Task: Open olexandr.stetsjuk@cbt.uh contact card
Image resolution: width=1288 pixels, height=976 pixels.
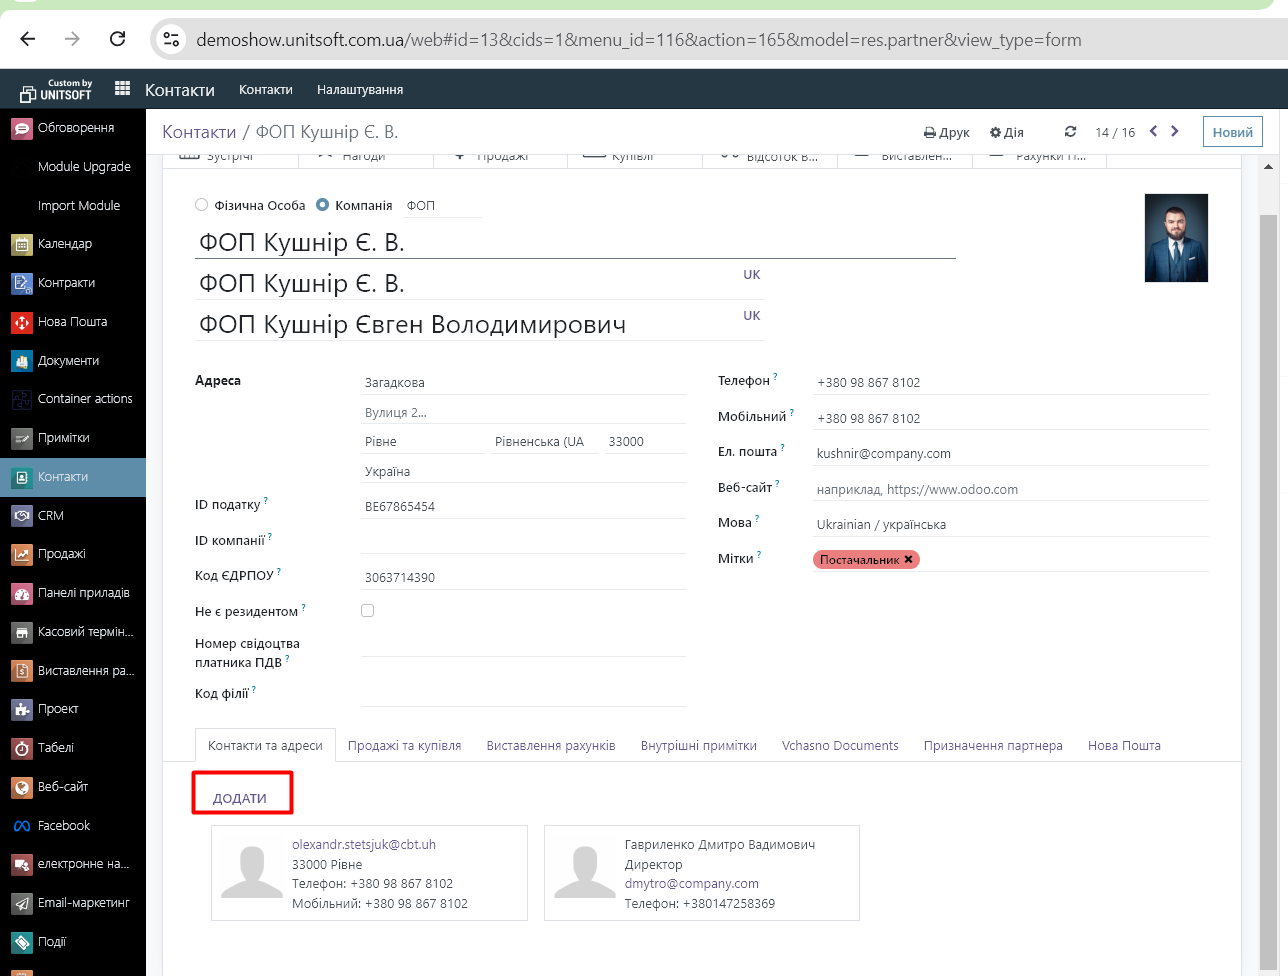Action: tap(369, 873)
